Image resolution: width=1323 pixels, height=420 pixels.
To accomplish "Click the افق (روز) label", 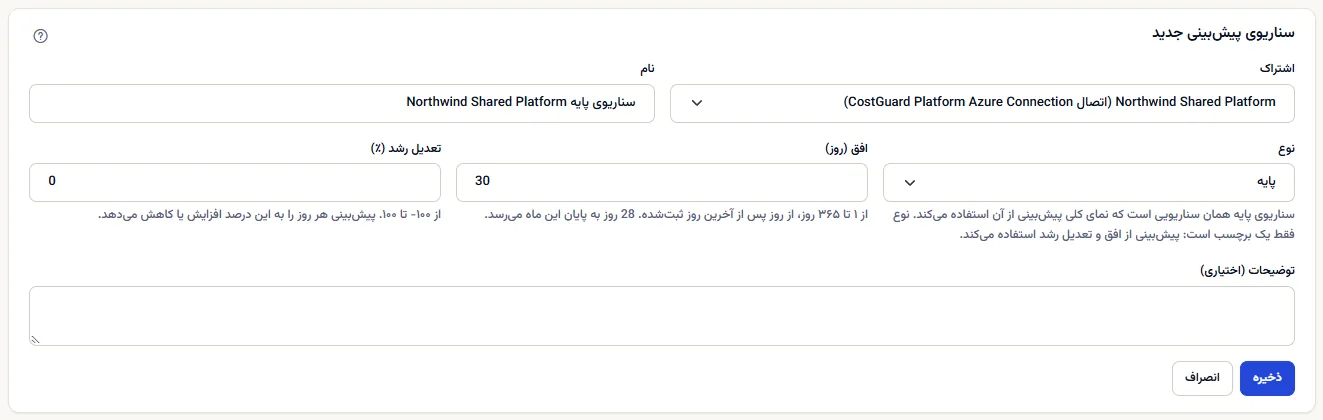I will point(846,147).
